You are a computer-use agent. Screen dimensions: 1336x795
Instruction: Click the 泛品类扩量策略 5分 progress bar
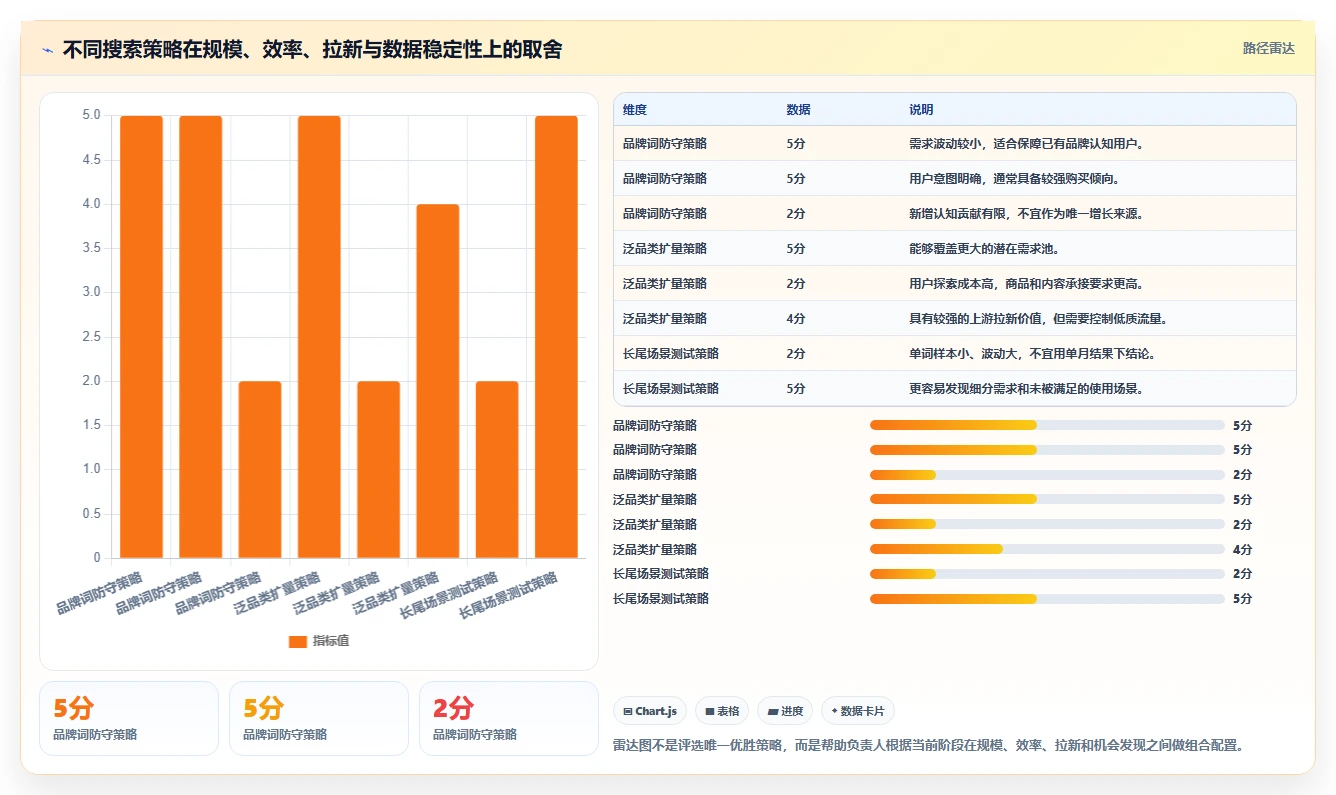(1047, 500)
